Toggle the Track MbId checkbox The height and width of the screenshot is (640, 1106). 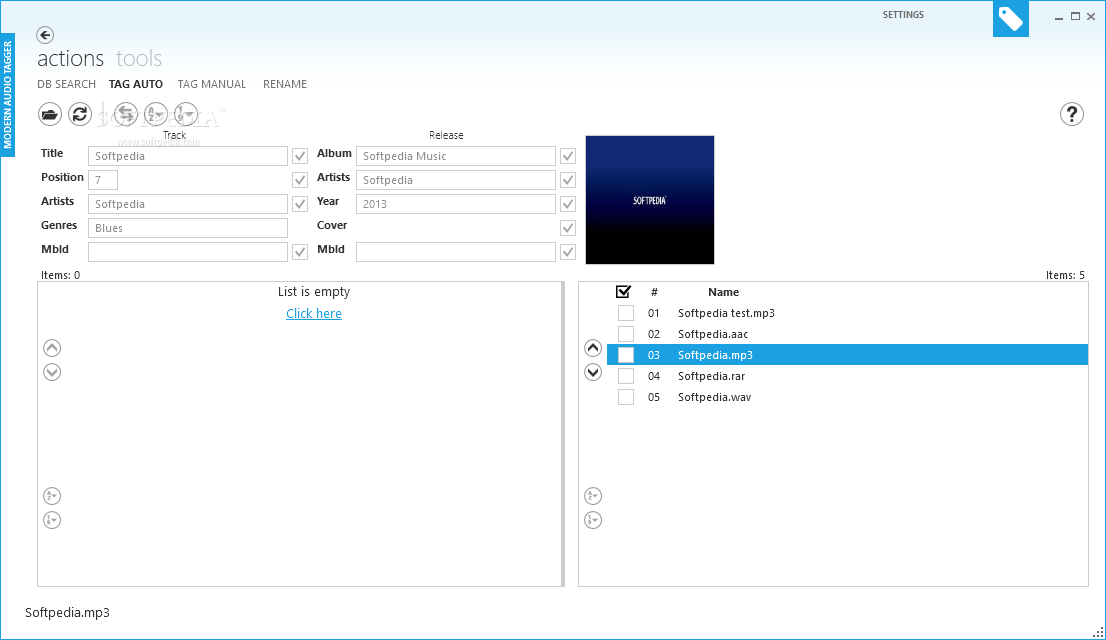[300, 252]
